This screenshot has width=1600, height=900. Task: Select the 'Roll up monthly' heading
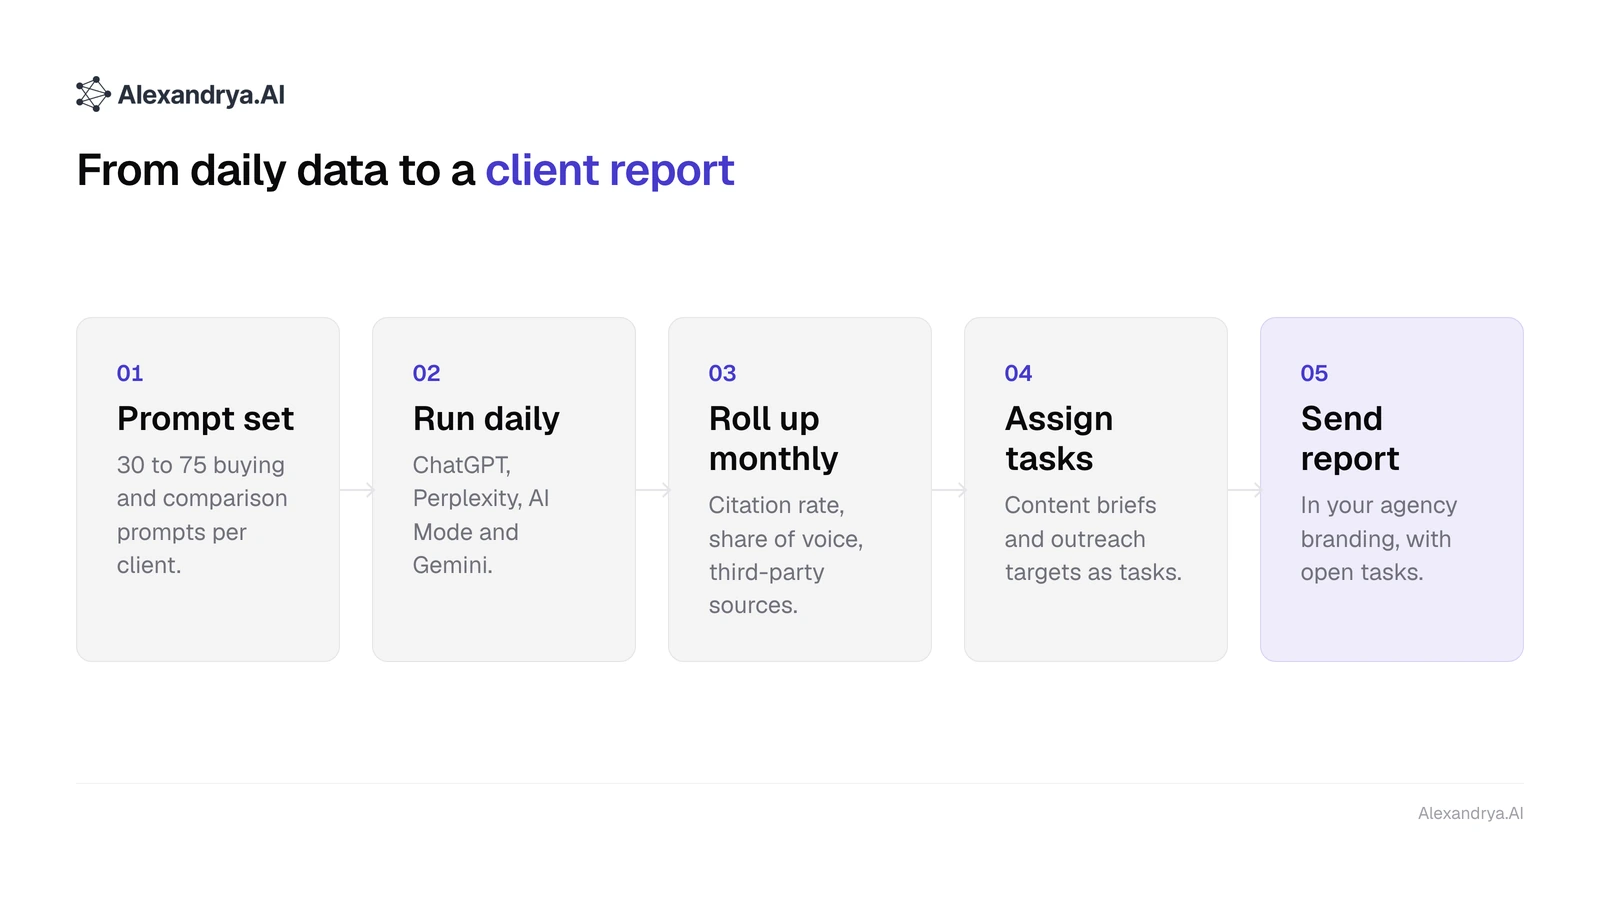[773, 438]
